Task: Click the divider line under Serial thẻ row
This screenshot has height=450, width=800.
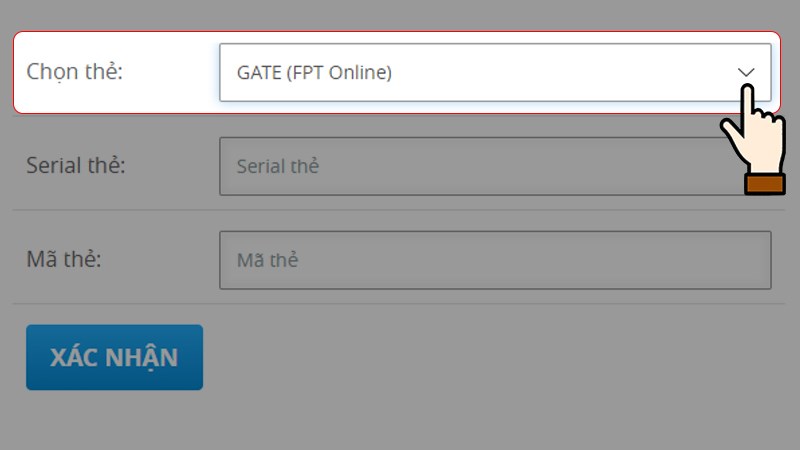Action: 399,210
